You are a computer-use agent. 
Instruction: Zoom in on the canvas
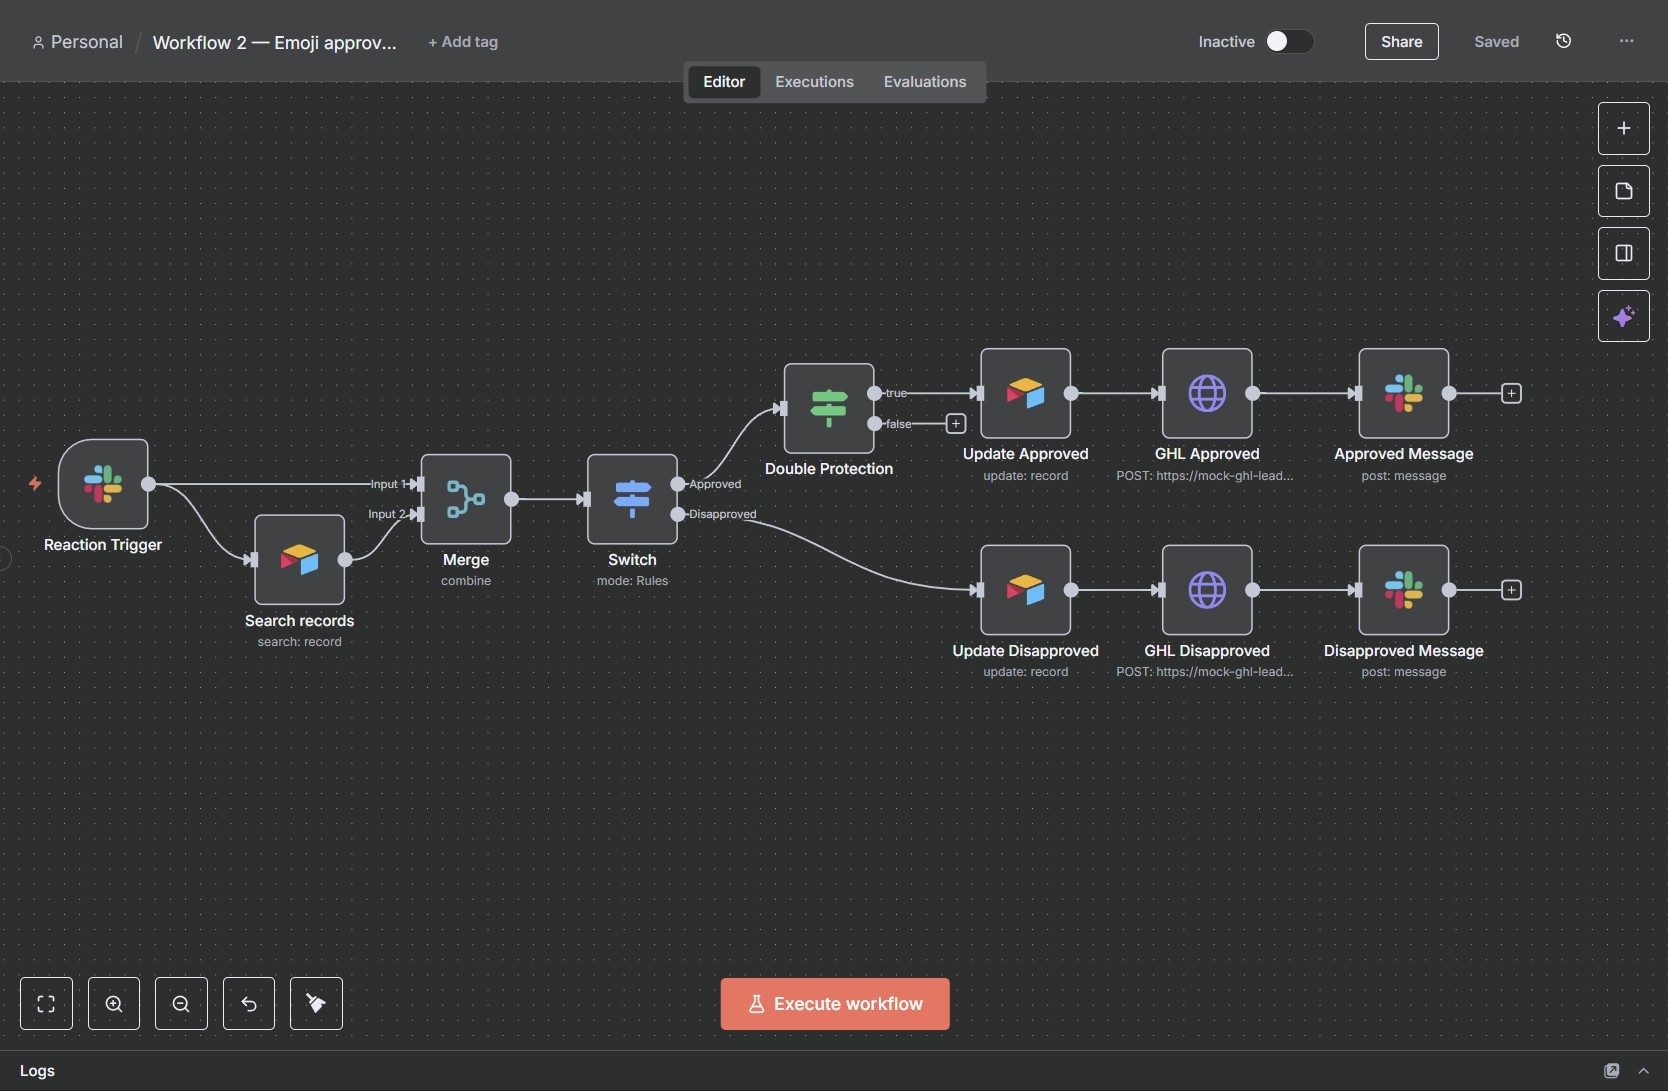pyautogui.click(x=114, y=1004)
